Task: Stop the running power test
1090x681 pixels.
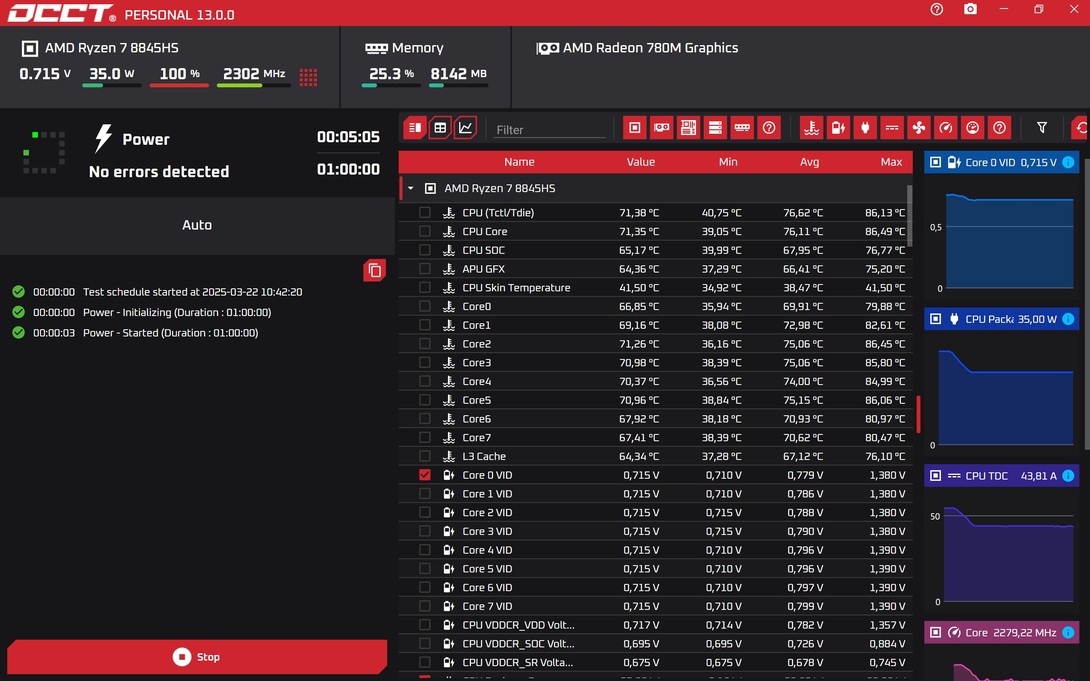Action: coord(197,657)
